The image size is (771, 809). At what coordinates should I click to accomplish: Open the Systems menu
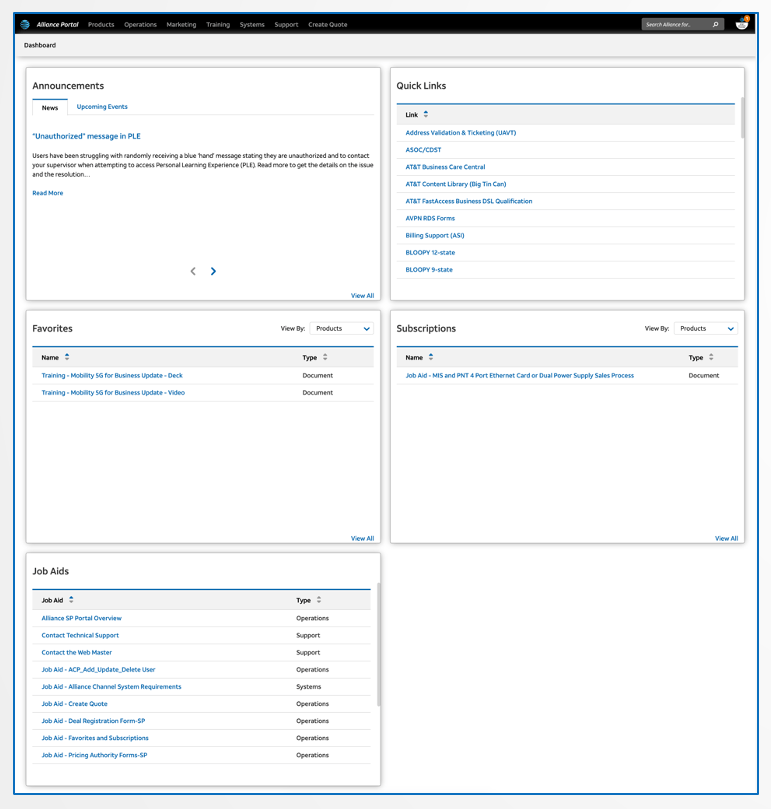point(252,24)
